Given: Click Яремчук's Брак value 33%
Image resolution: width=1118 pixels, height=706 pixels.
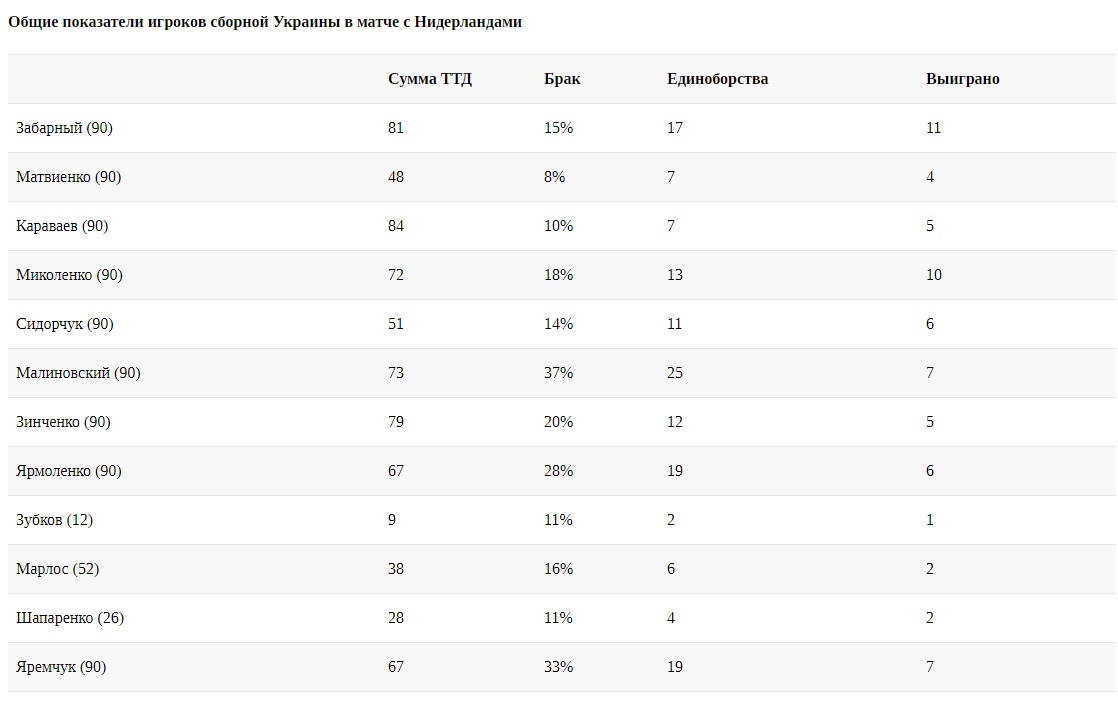Looking at the screenshot, I should coord(559,667).
